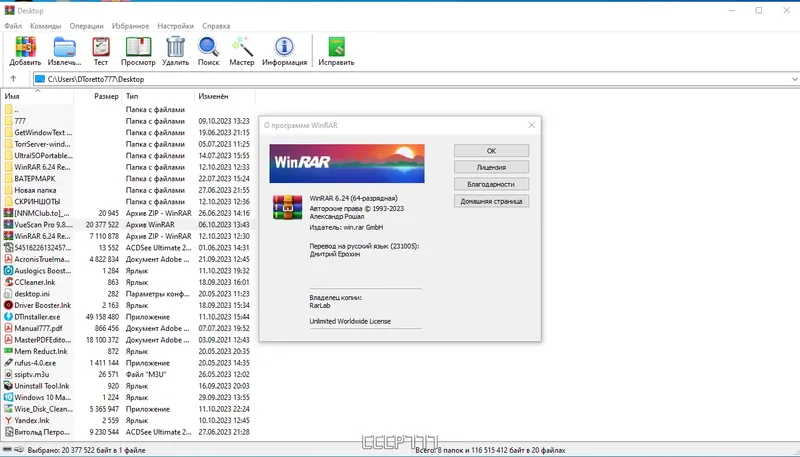Open the Find (Поиск) magnifier tool

coord(208,47)
